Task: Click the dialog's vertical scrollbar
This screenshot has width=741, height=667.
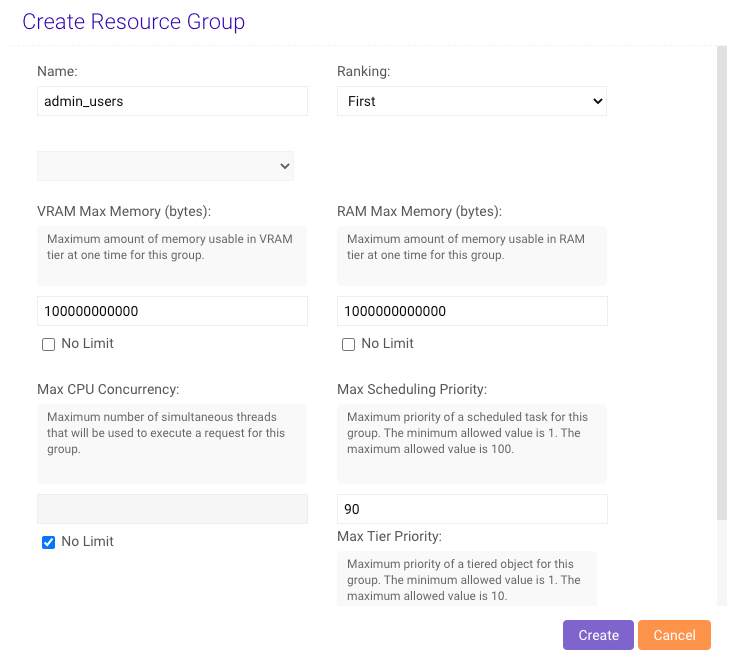Action: (x=721, y=280)
